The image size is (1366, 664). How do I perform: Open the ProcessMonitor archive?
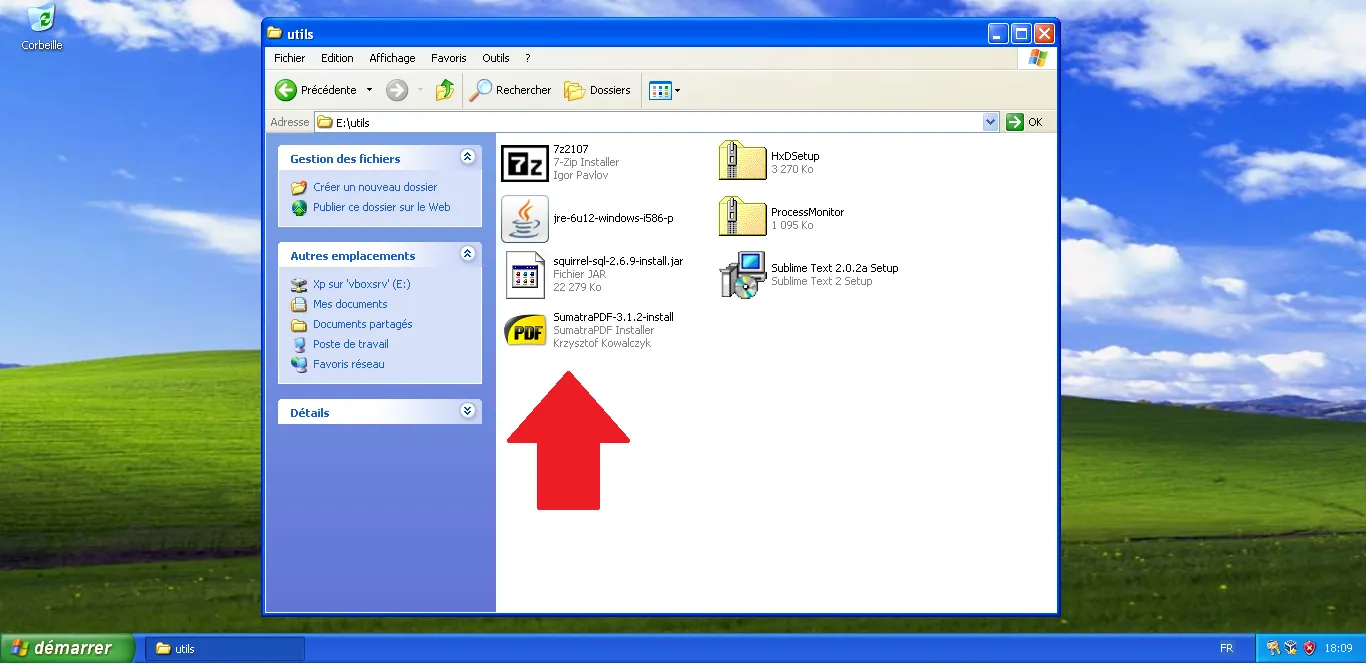741,216
